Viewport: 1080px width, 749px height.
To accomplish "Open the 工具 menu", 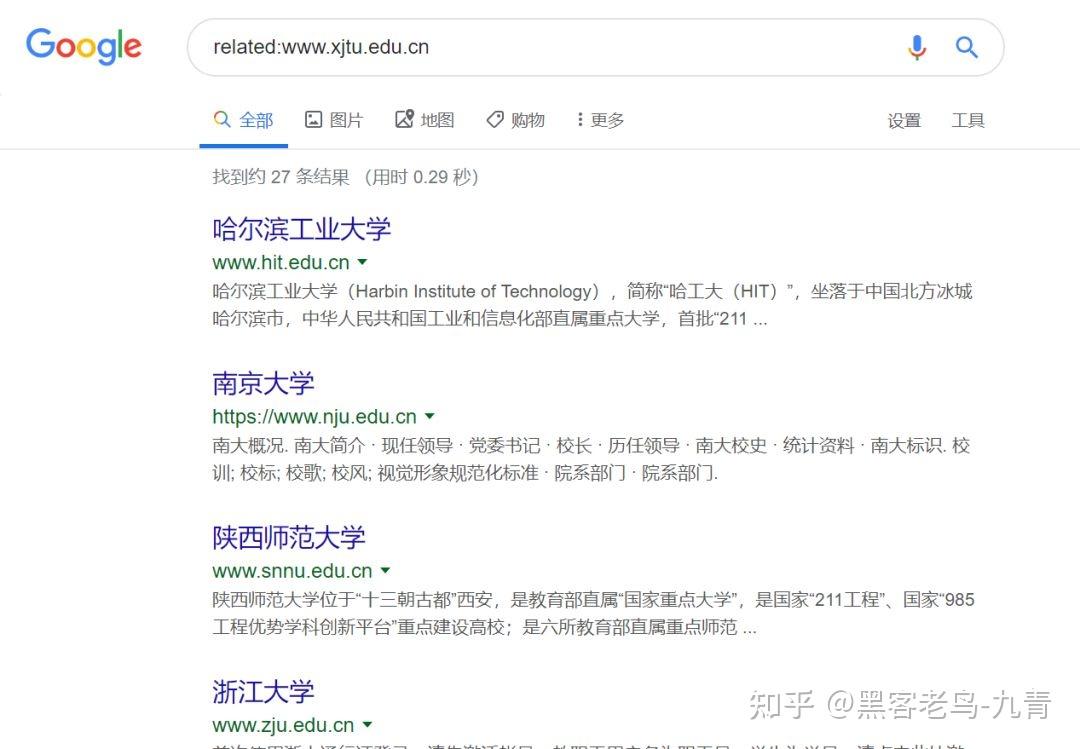I will (967, 119).
